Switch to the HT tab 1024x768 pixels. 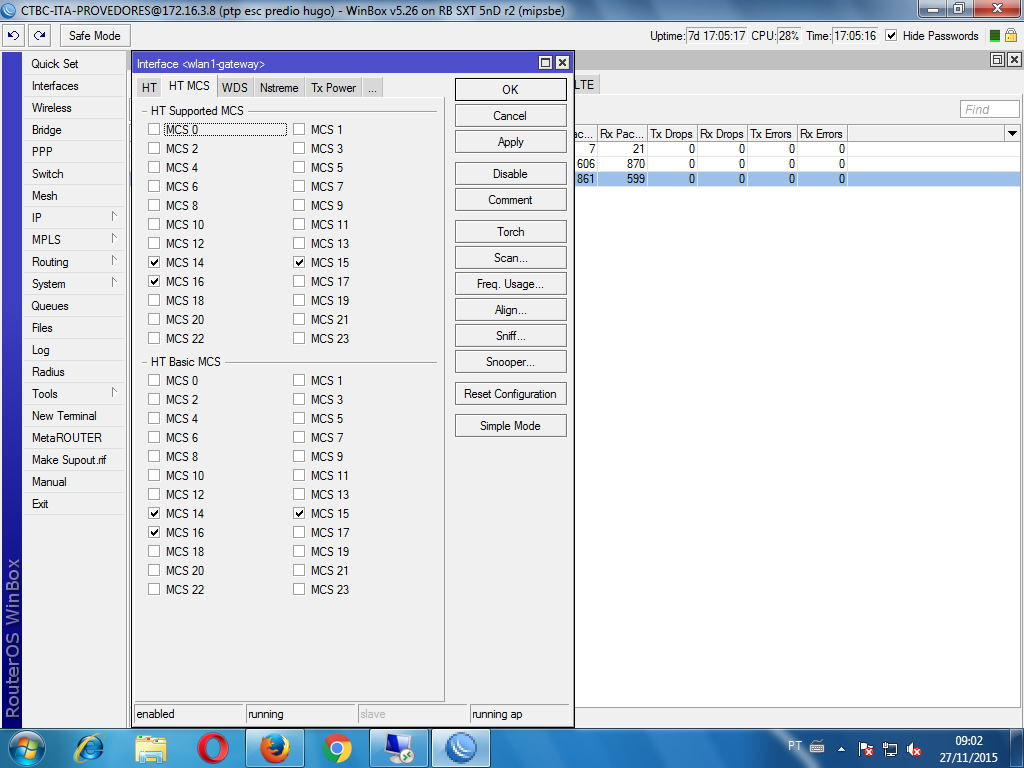tap(150, 88)
